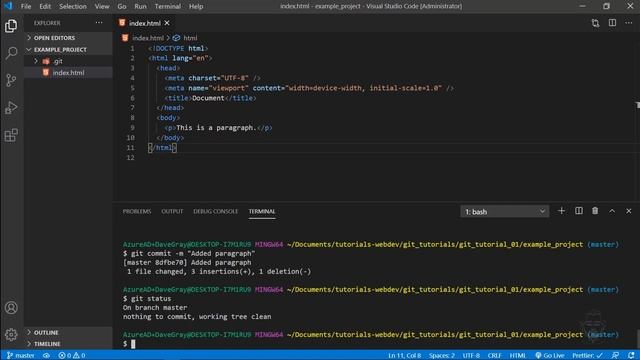Open the Extensions view
This screenshot has width=640, height=360.
click(11, 135)
